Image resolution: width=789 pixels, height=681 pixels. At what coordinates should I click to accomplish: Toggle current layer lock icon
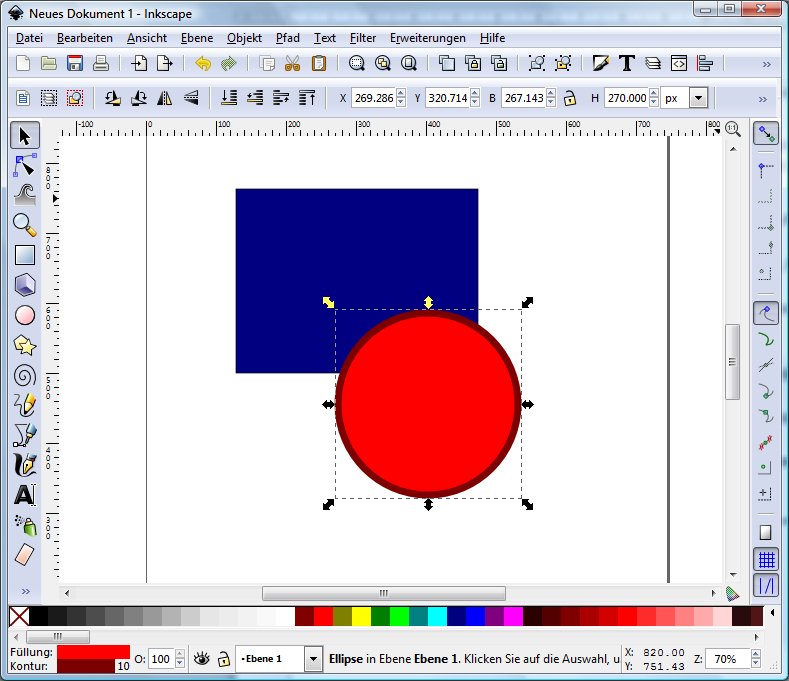[223, 658]
